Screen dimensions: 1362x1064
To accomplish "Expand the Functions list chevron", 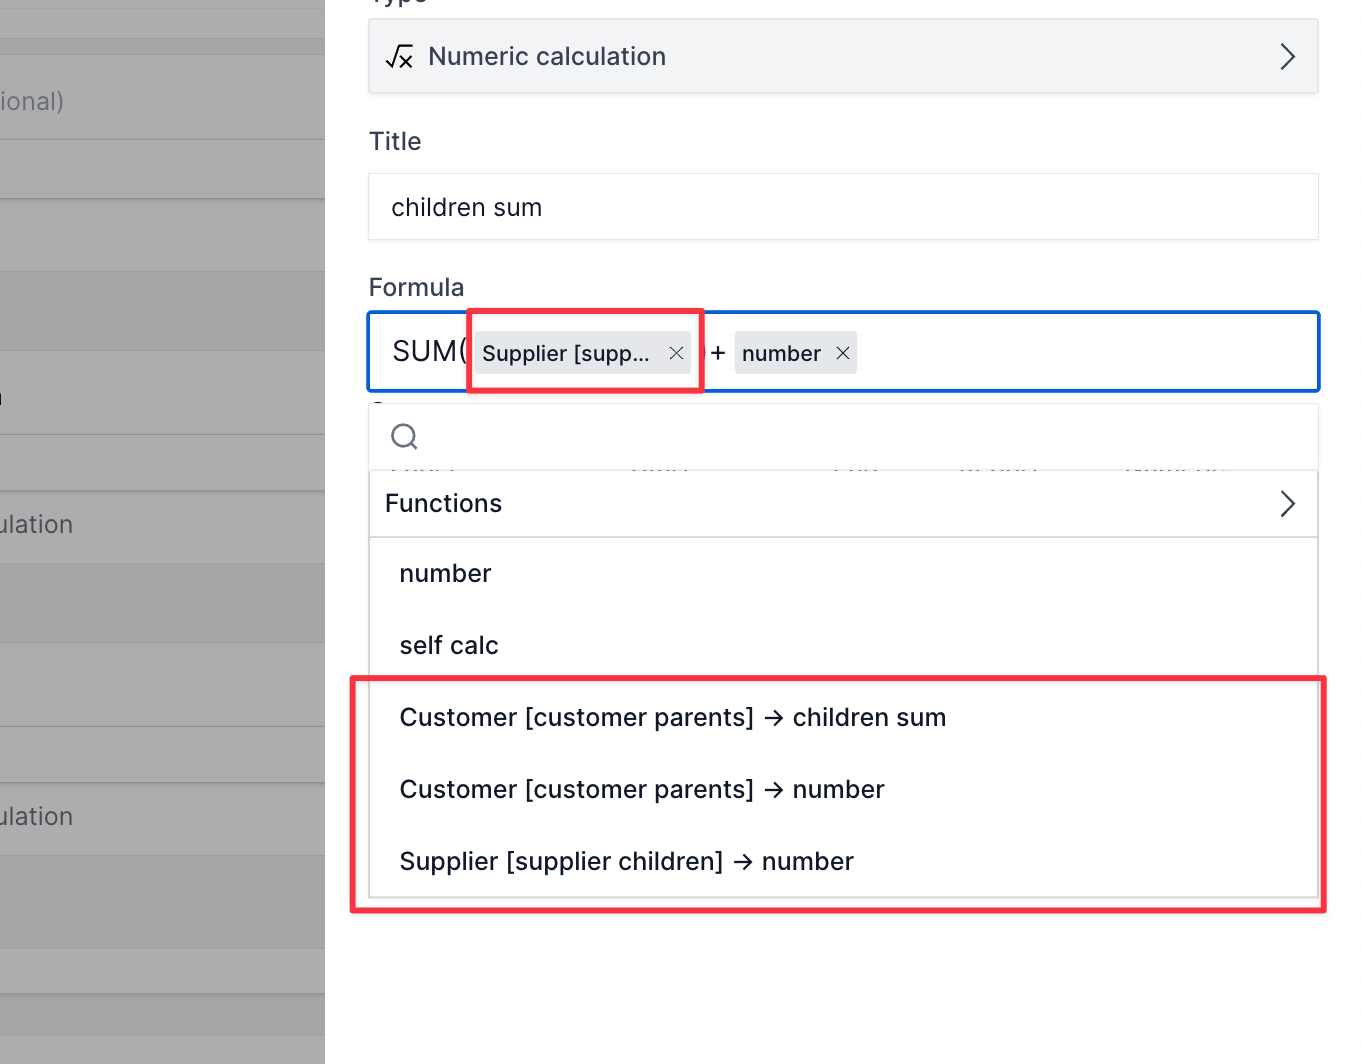I will point(1287,504).
